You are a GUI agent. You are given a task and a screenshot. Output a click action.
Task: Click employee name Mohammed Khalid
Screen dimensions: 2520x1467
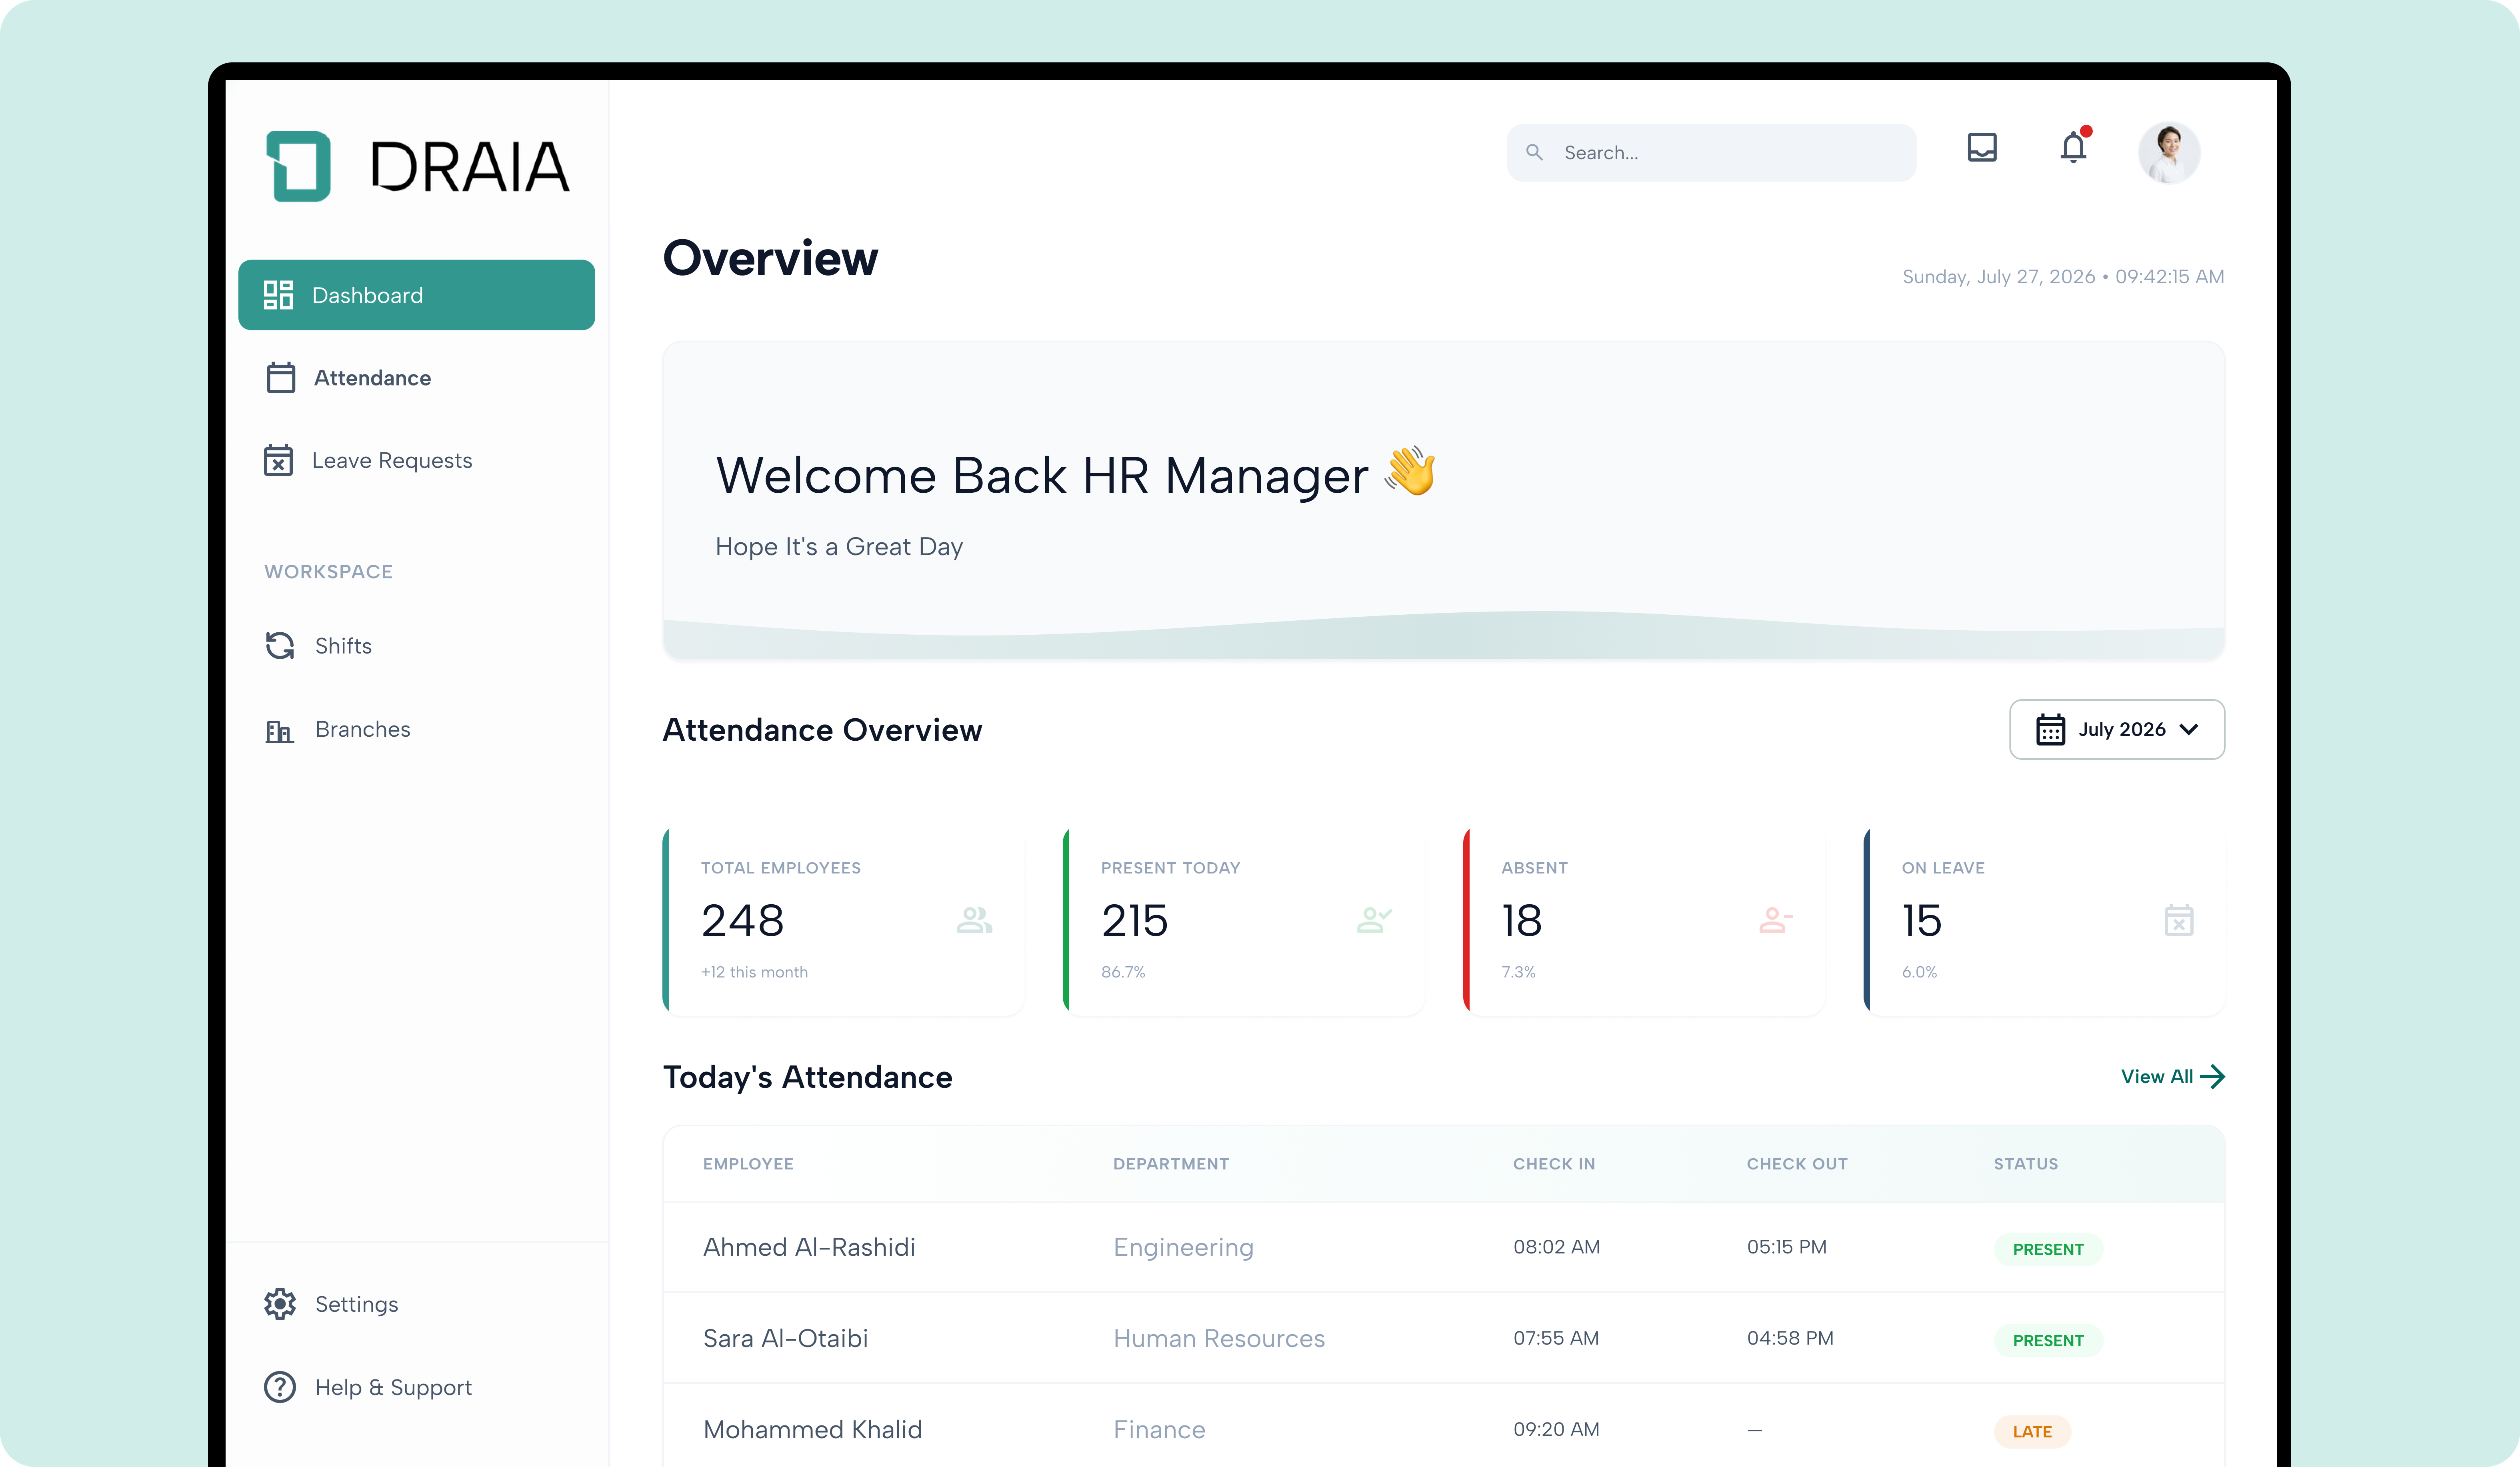(813, 1430)
